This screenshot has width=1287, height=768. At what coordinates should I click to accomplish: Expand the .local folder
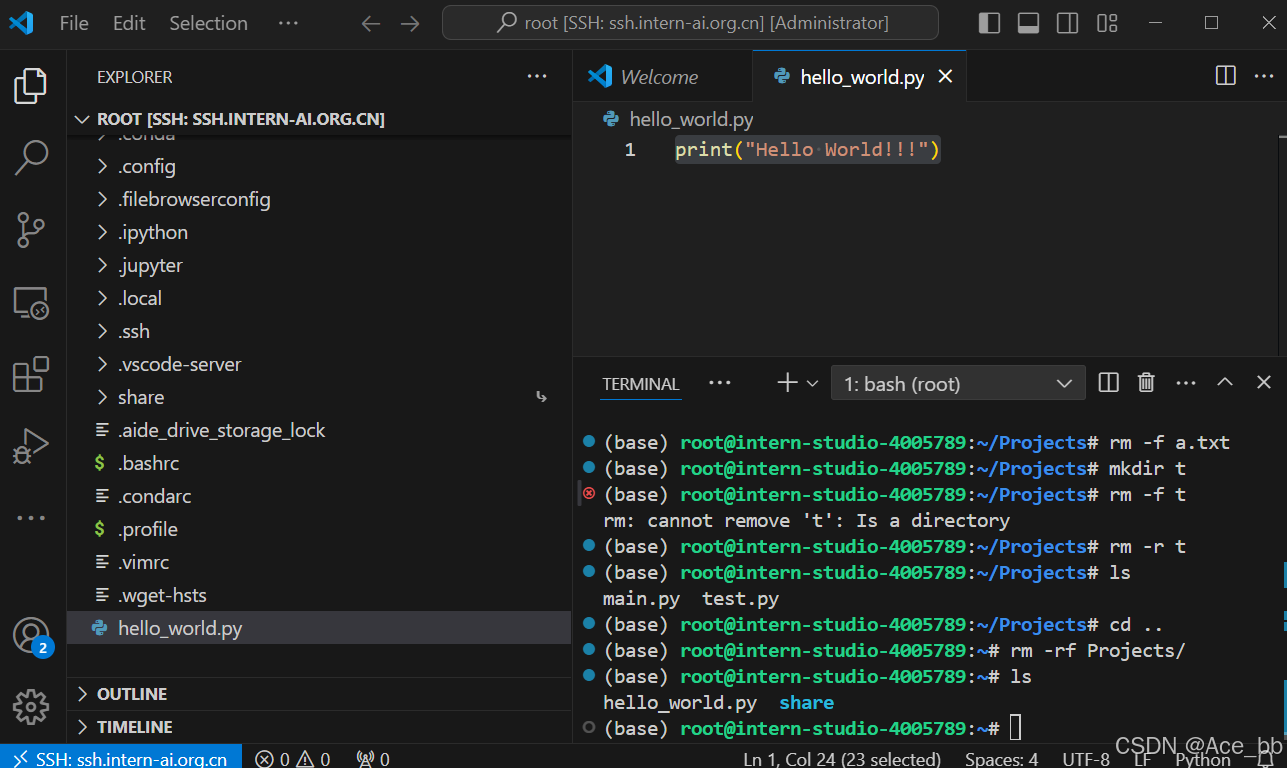(319, 298)
